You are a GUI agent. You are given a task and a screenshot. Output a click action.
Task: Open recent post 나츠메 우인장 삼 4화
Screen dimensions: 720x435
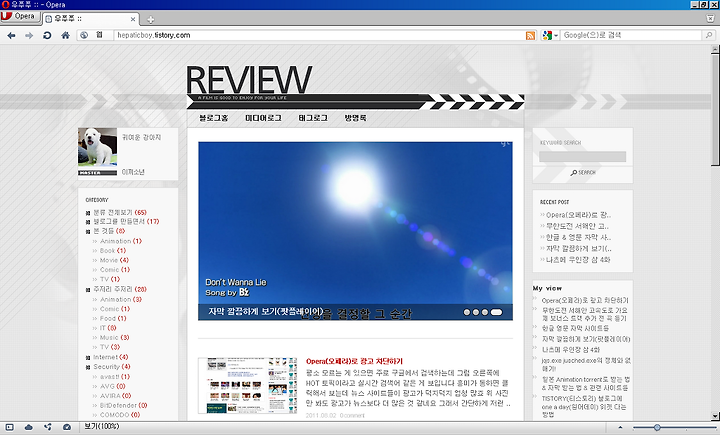pyautogui.click(x=578, y=260)
